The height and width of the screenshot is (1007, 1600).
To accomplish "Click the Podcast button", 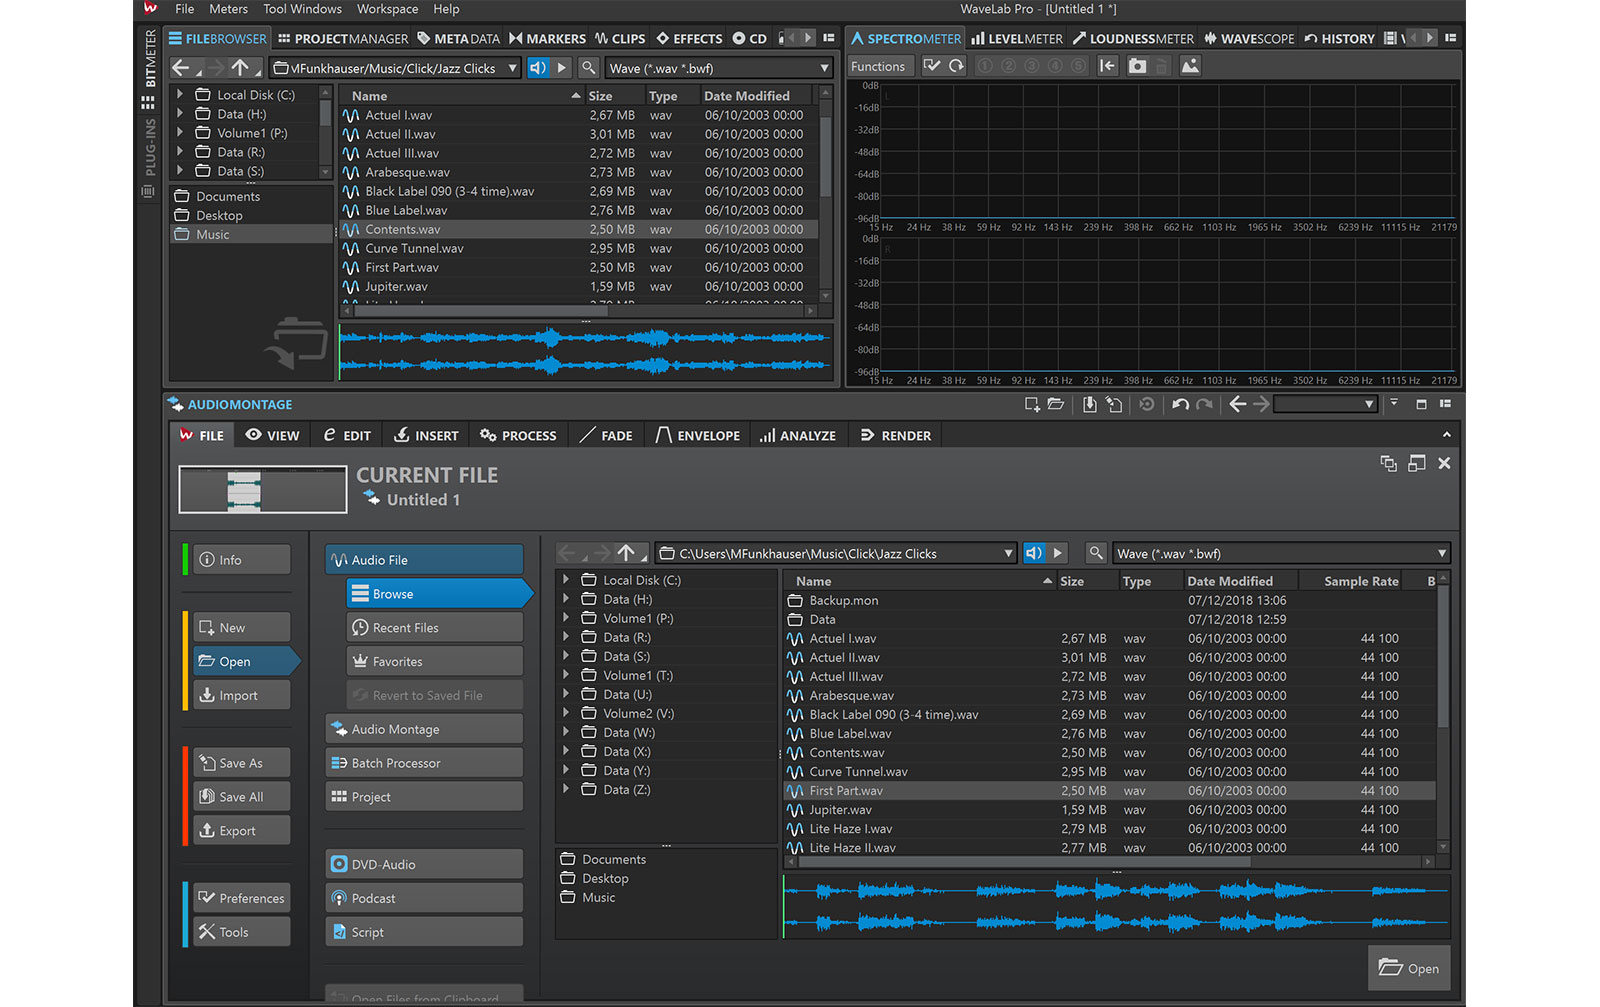I will point(424,898).
